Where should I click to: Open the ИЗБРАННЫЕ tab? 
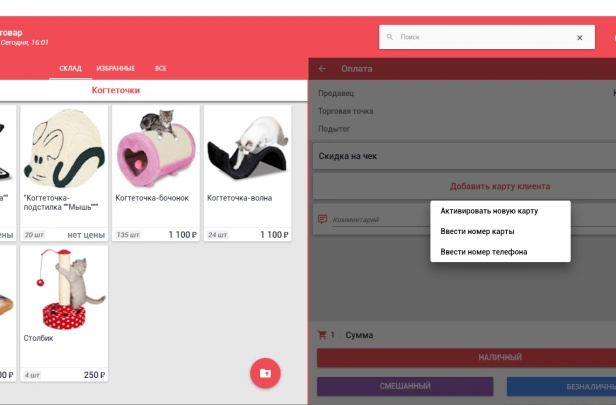116,68
